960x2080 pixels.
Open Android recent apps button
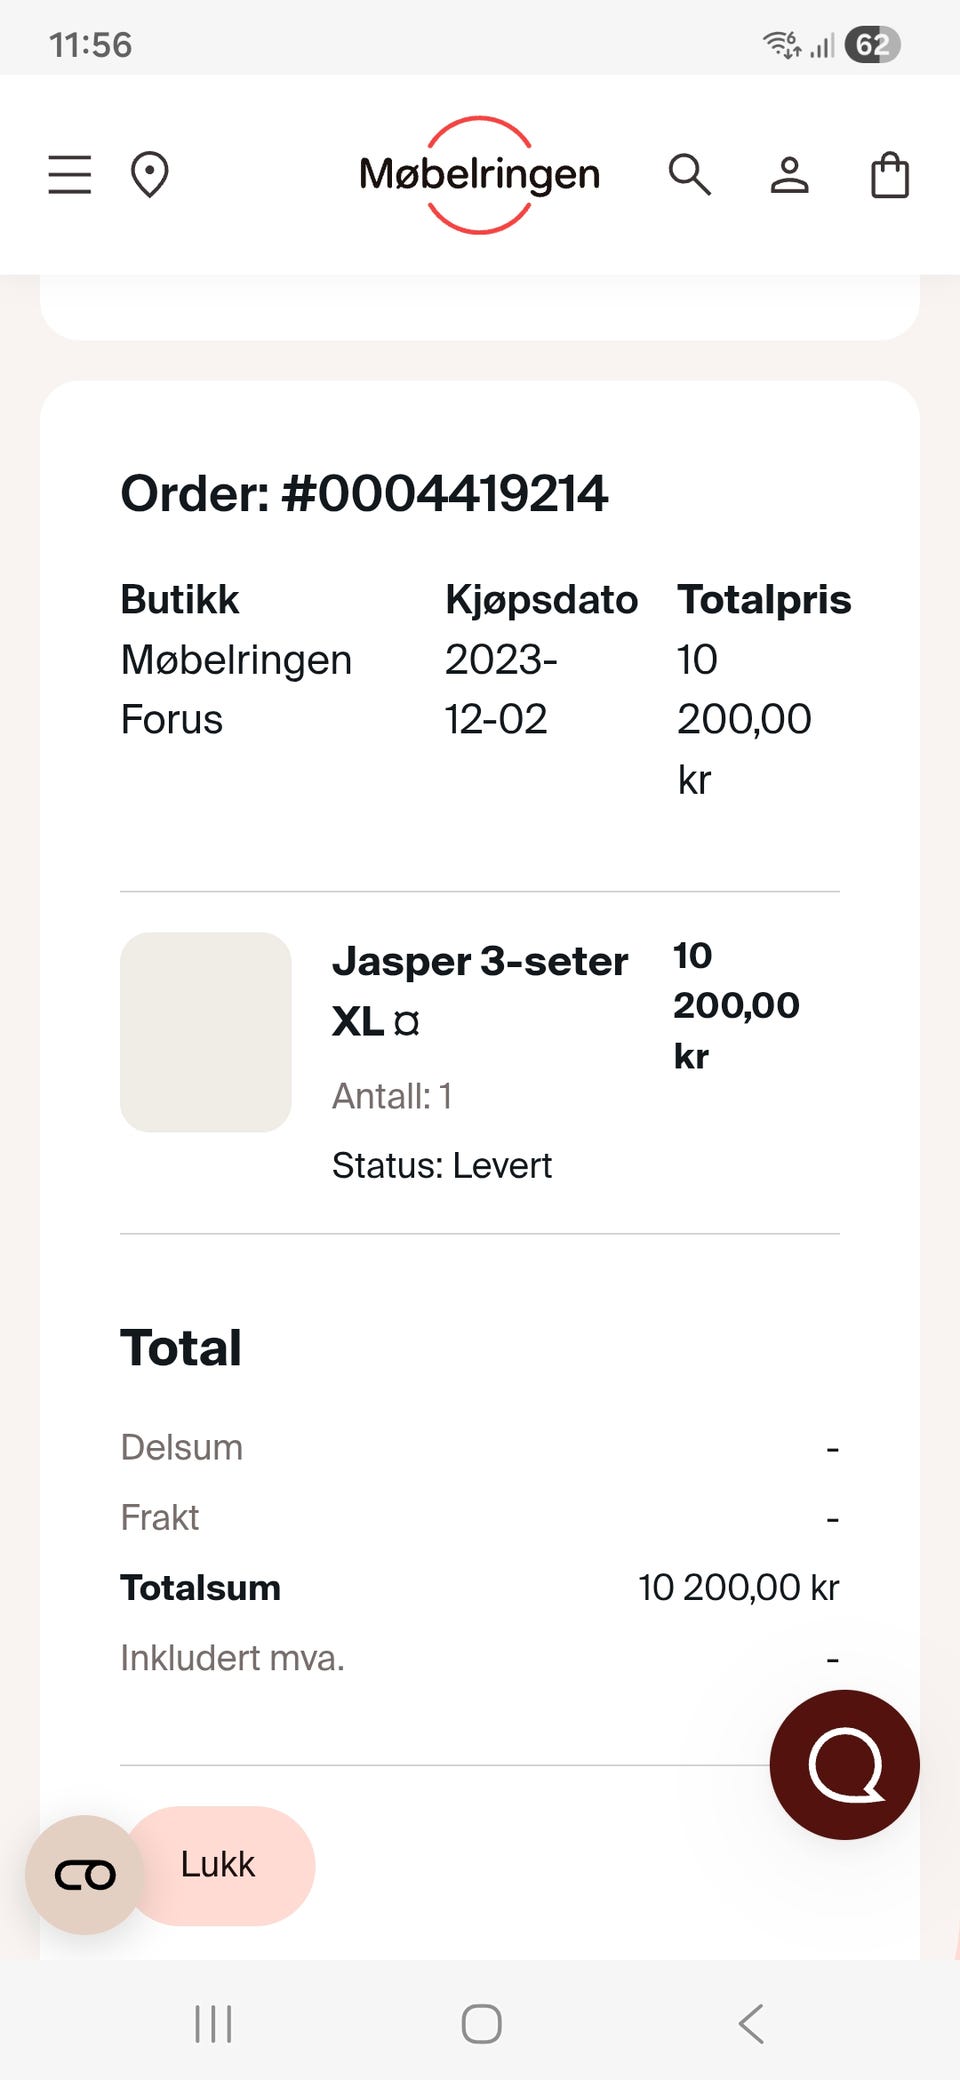(213, 2024)
